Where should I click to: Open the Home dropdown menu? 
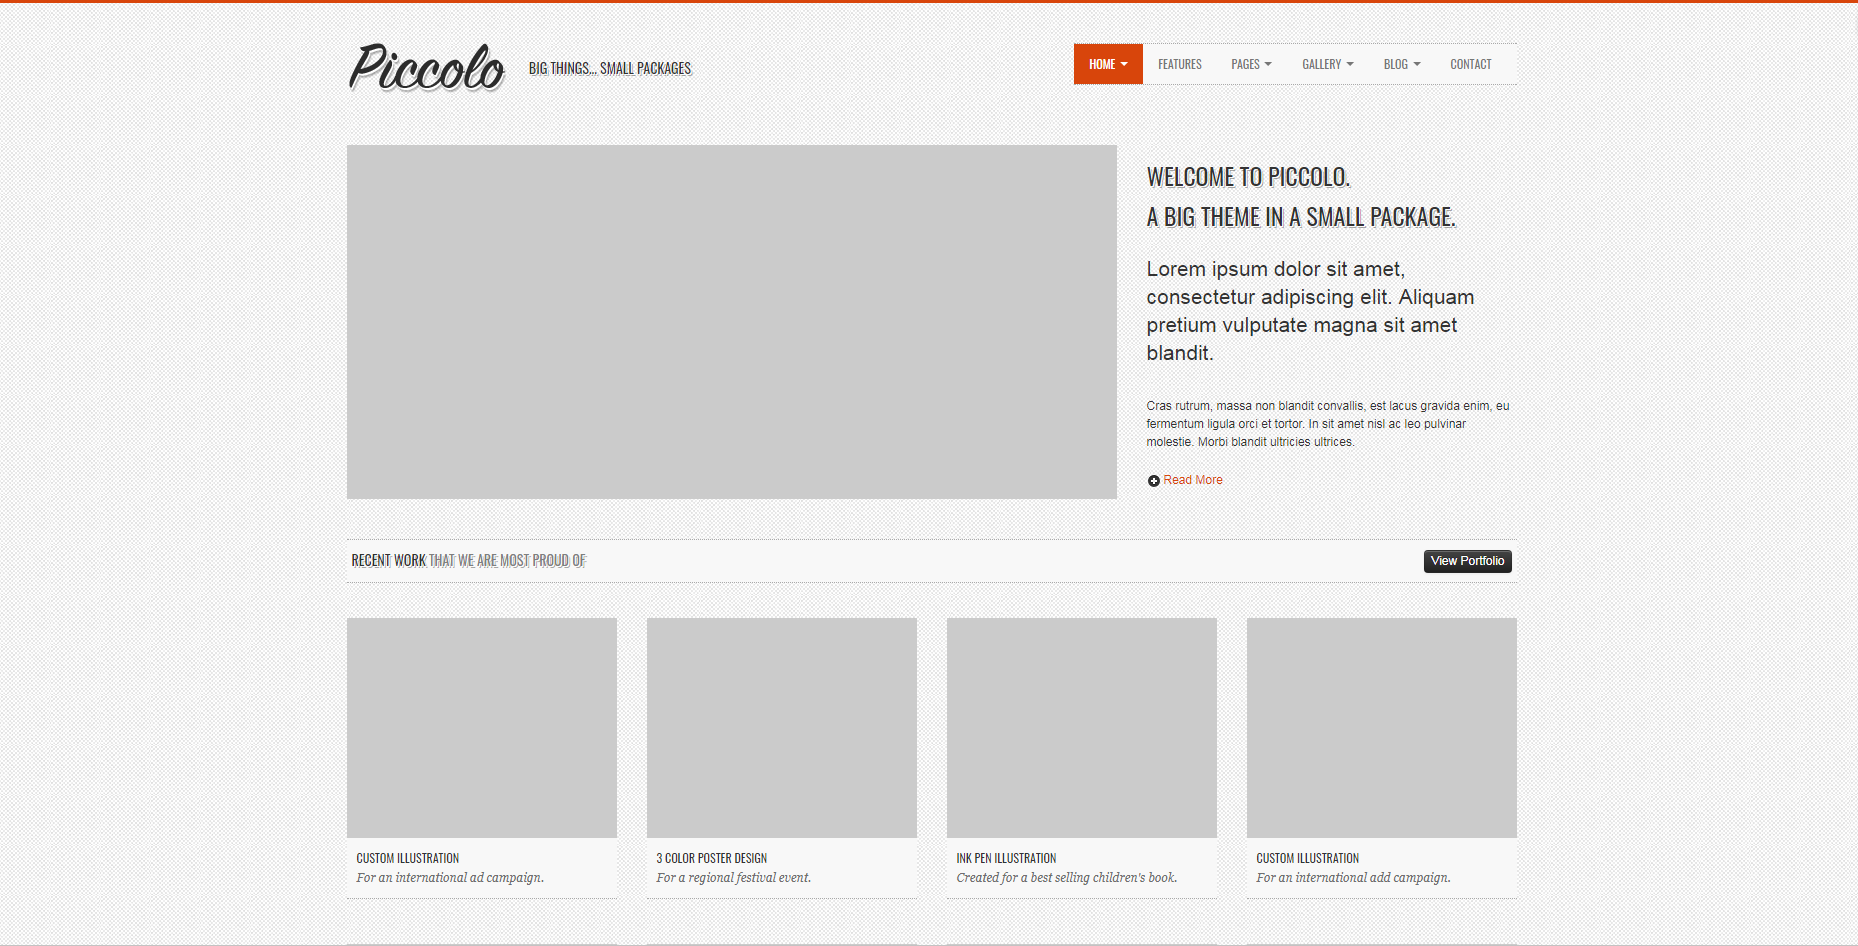click(1107, 64)
